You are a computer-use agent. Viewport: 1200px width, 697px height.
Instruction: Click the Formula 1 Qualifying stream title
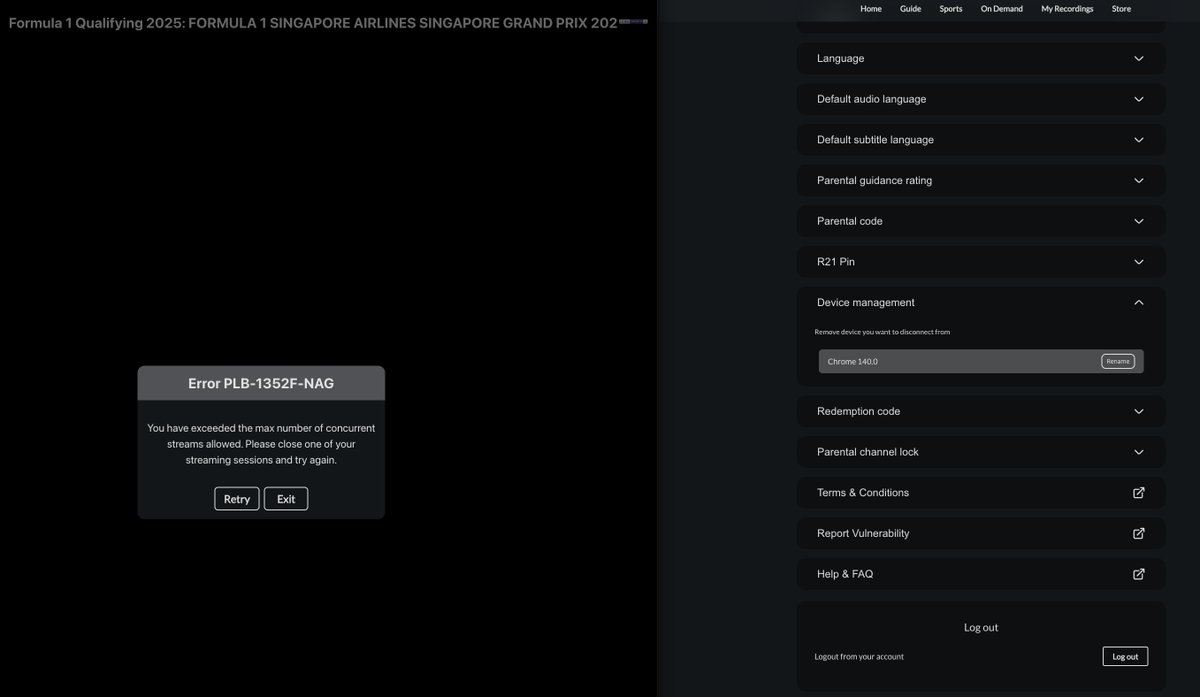(313, 22)
